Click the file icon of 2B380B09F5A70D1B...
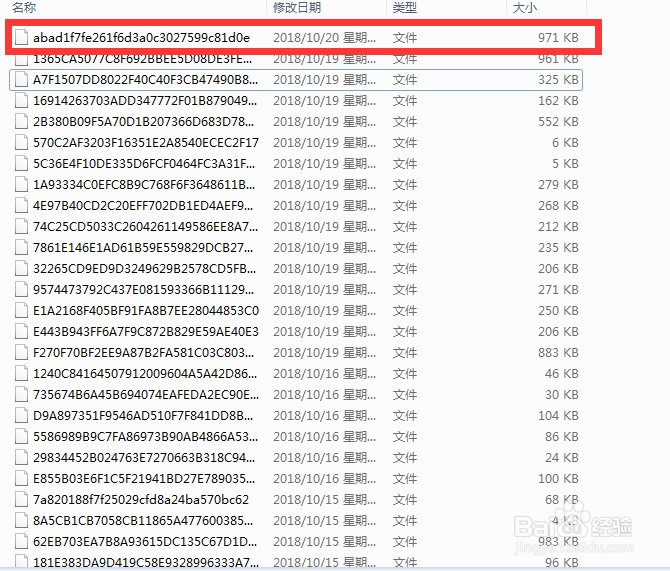The image size is (670, 571). [x=21, y=122]
